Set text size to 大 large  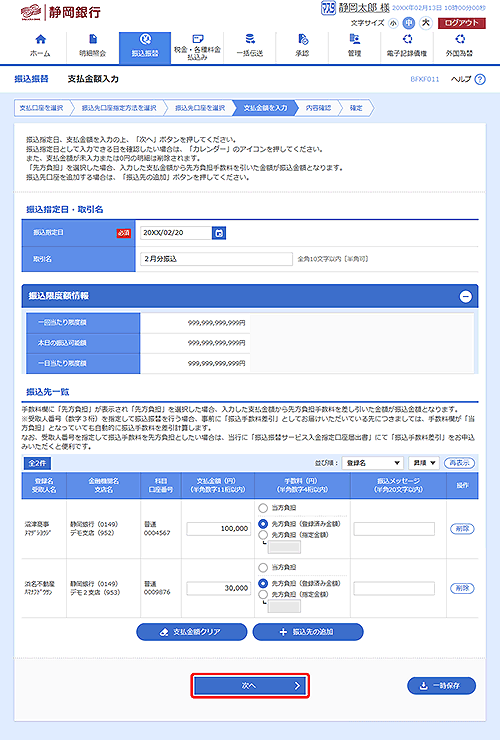426,23
